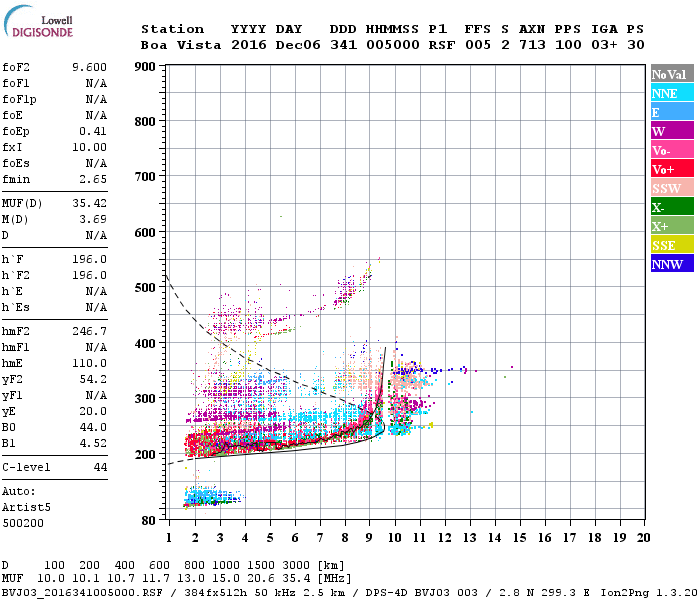
Task: Click the Artist5 auto-scaling label
Action: coord(26,508)
